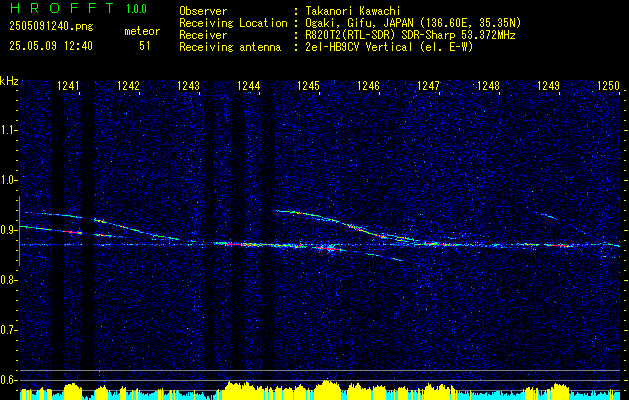This screenshot has height=400, width=629.
Task: Select the filename 2505091240.png
Action: click(51, 27)
